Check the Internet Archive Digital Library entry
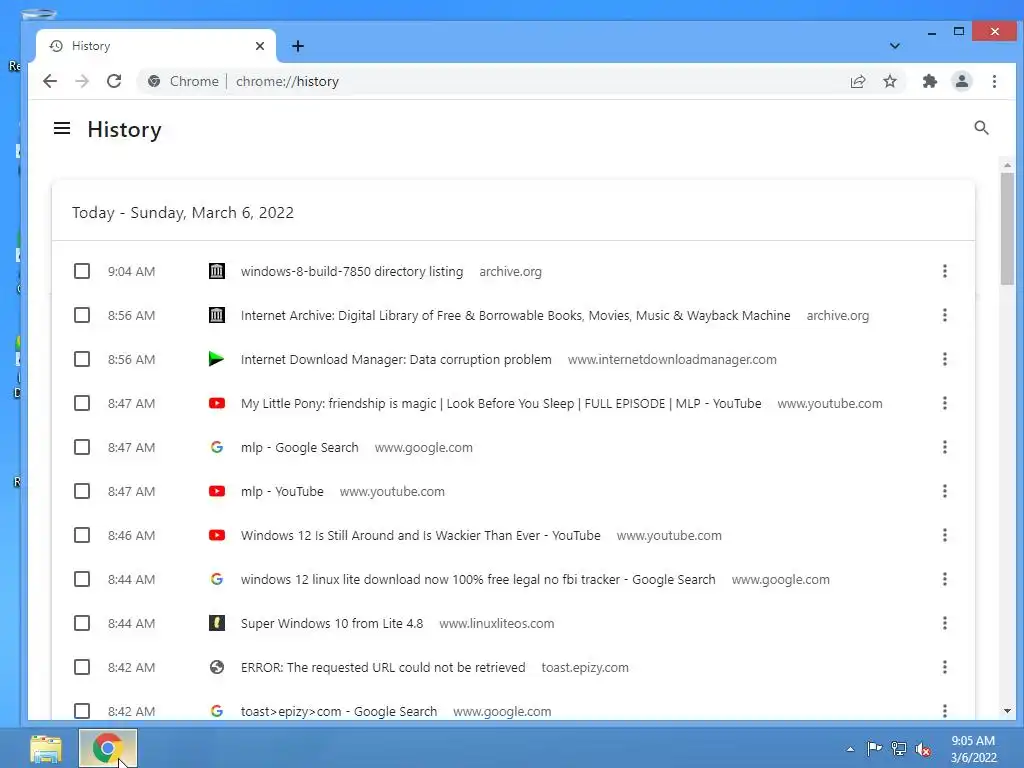 click(x=82, y=315)
